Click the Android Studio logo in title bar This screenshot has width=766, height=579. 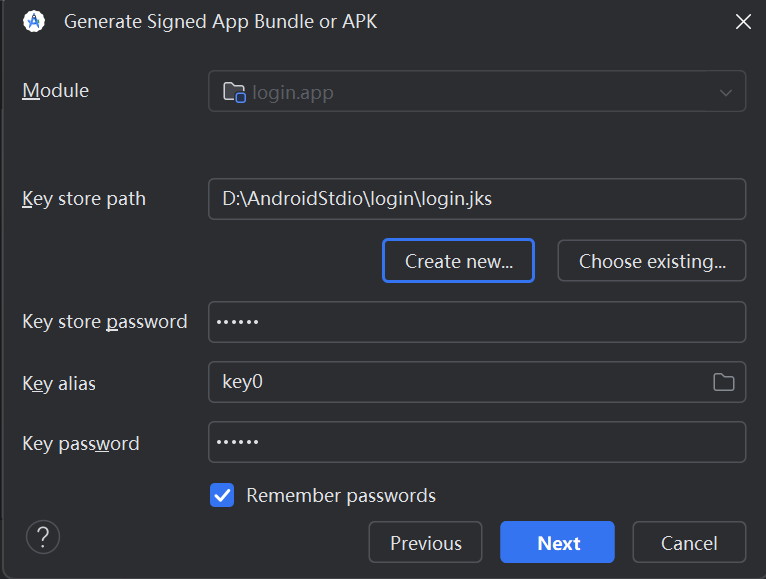tap(33, 21)
